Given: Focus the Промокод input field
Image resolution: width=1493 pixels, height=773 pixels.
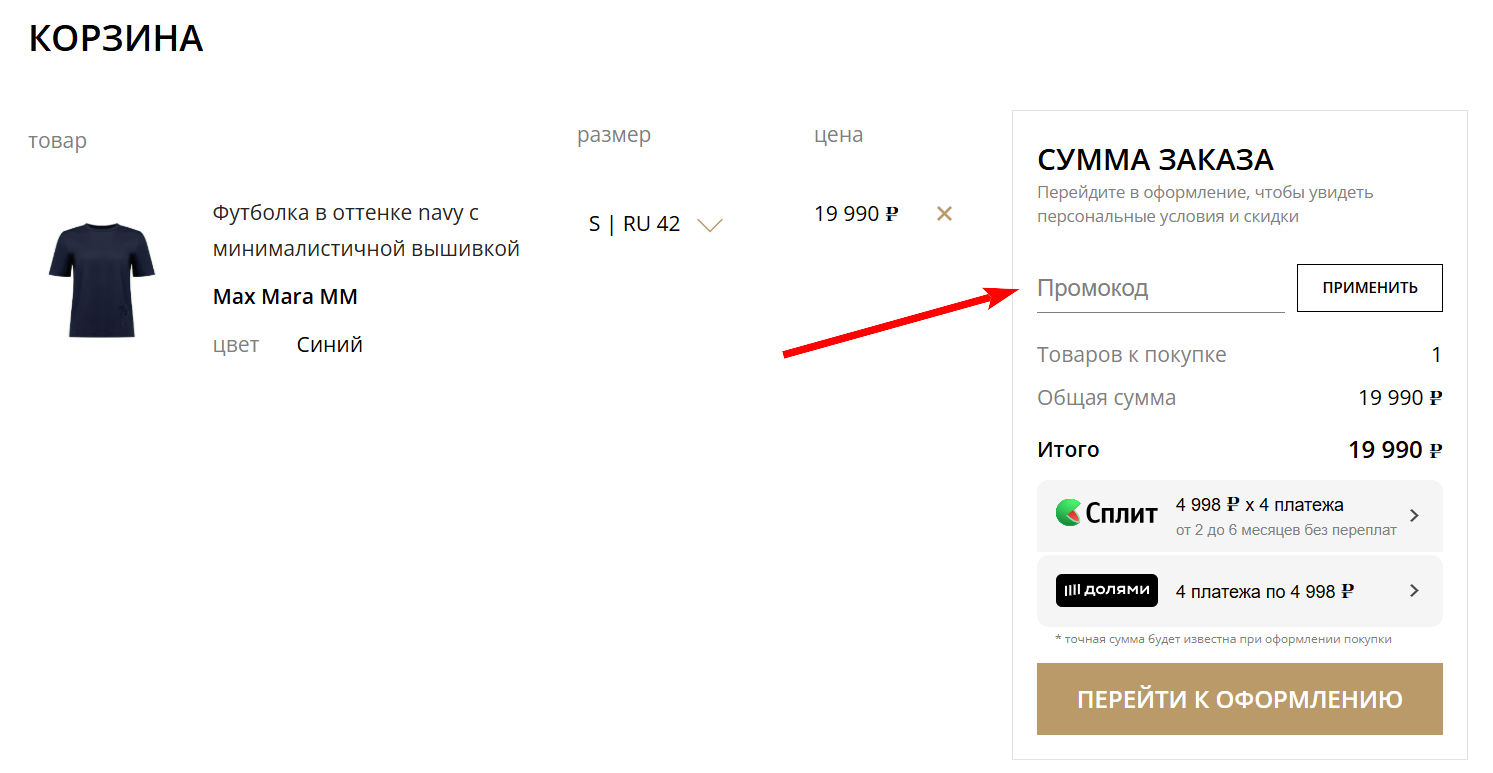Looking at the screenshot, I should tap(1160, 289).
